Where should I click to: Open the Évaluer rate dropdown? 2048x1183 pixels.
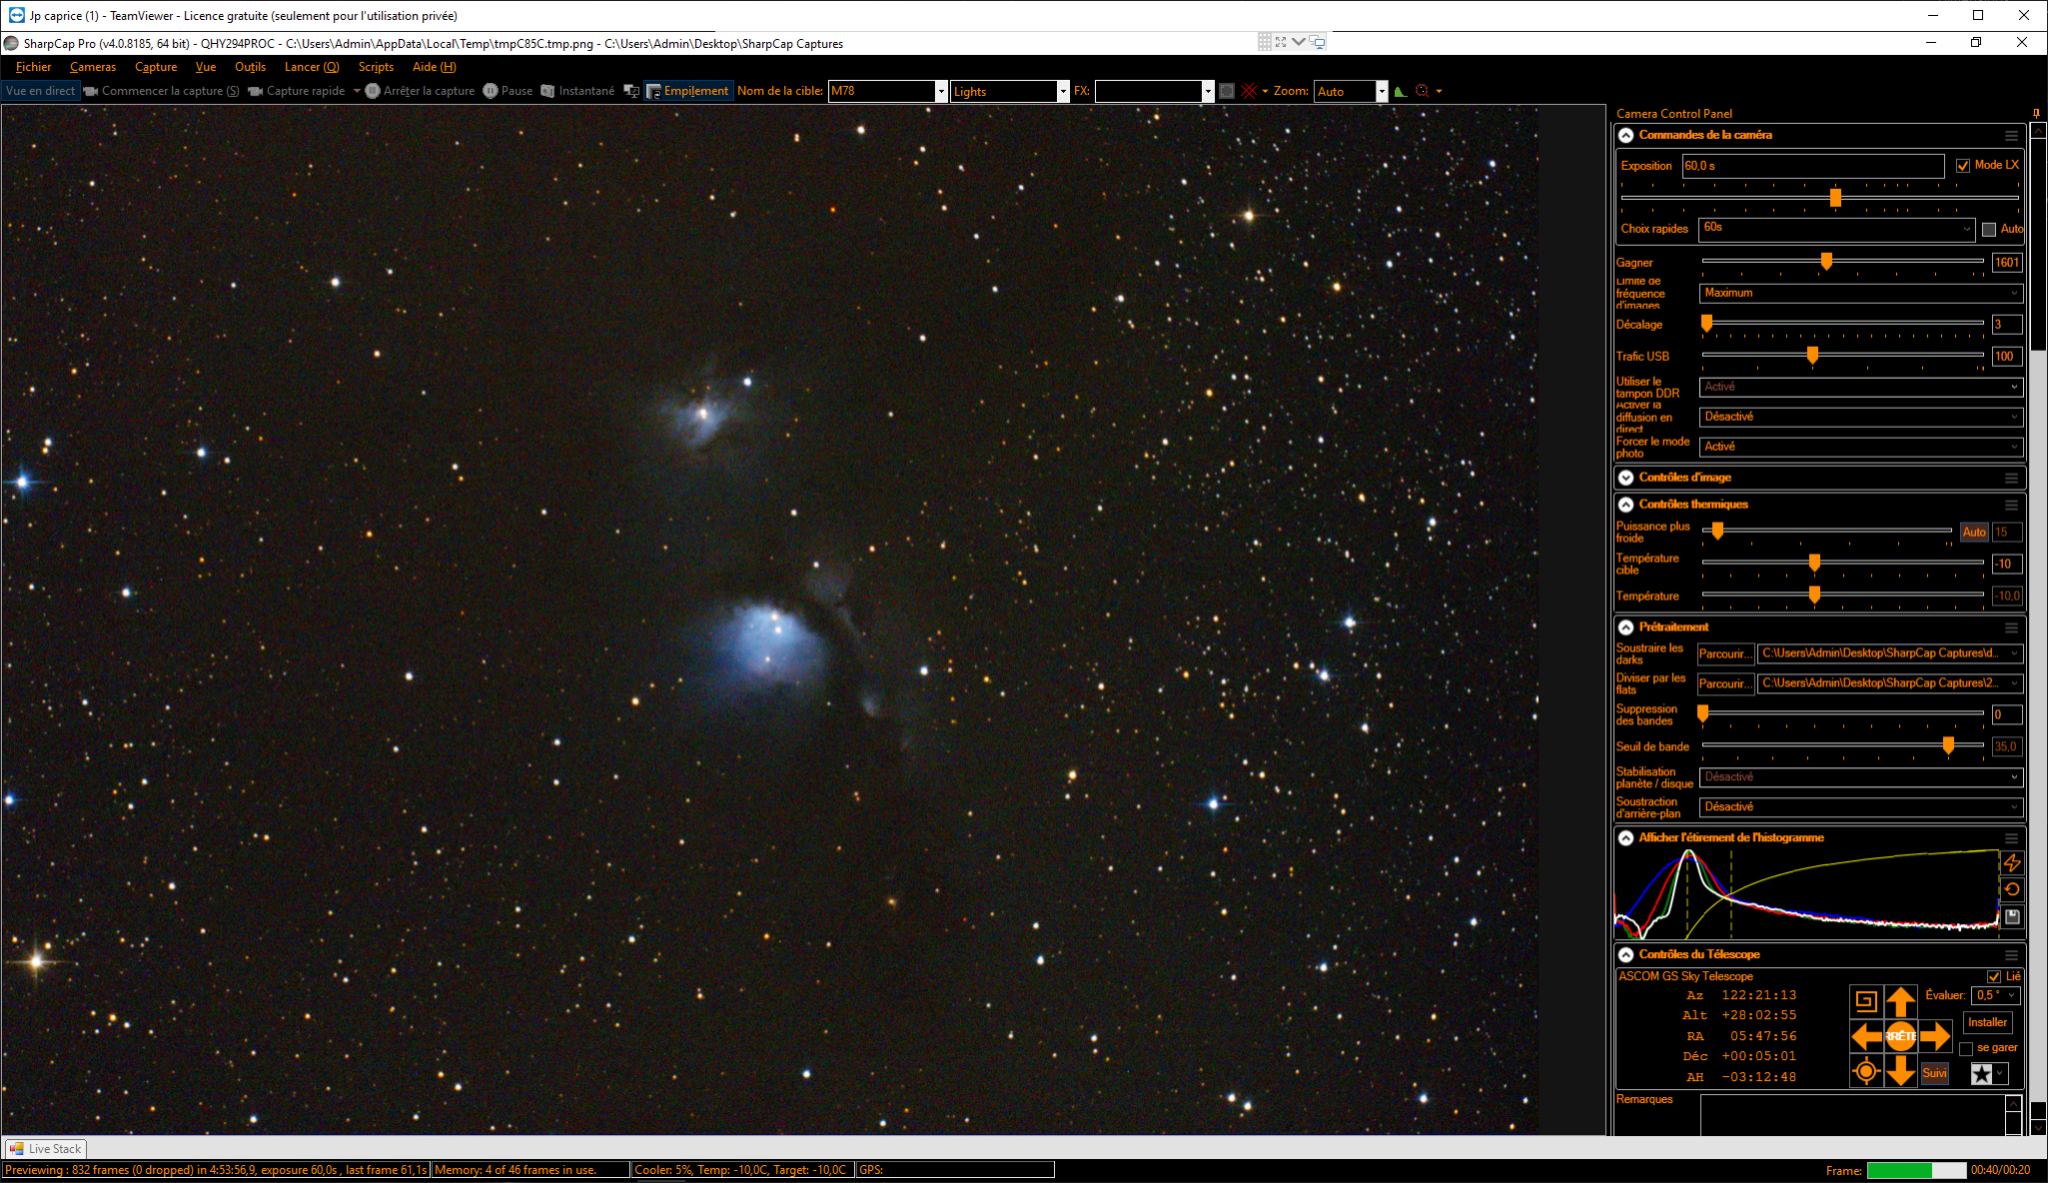tap(1996, 995)
